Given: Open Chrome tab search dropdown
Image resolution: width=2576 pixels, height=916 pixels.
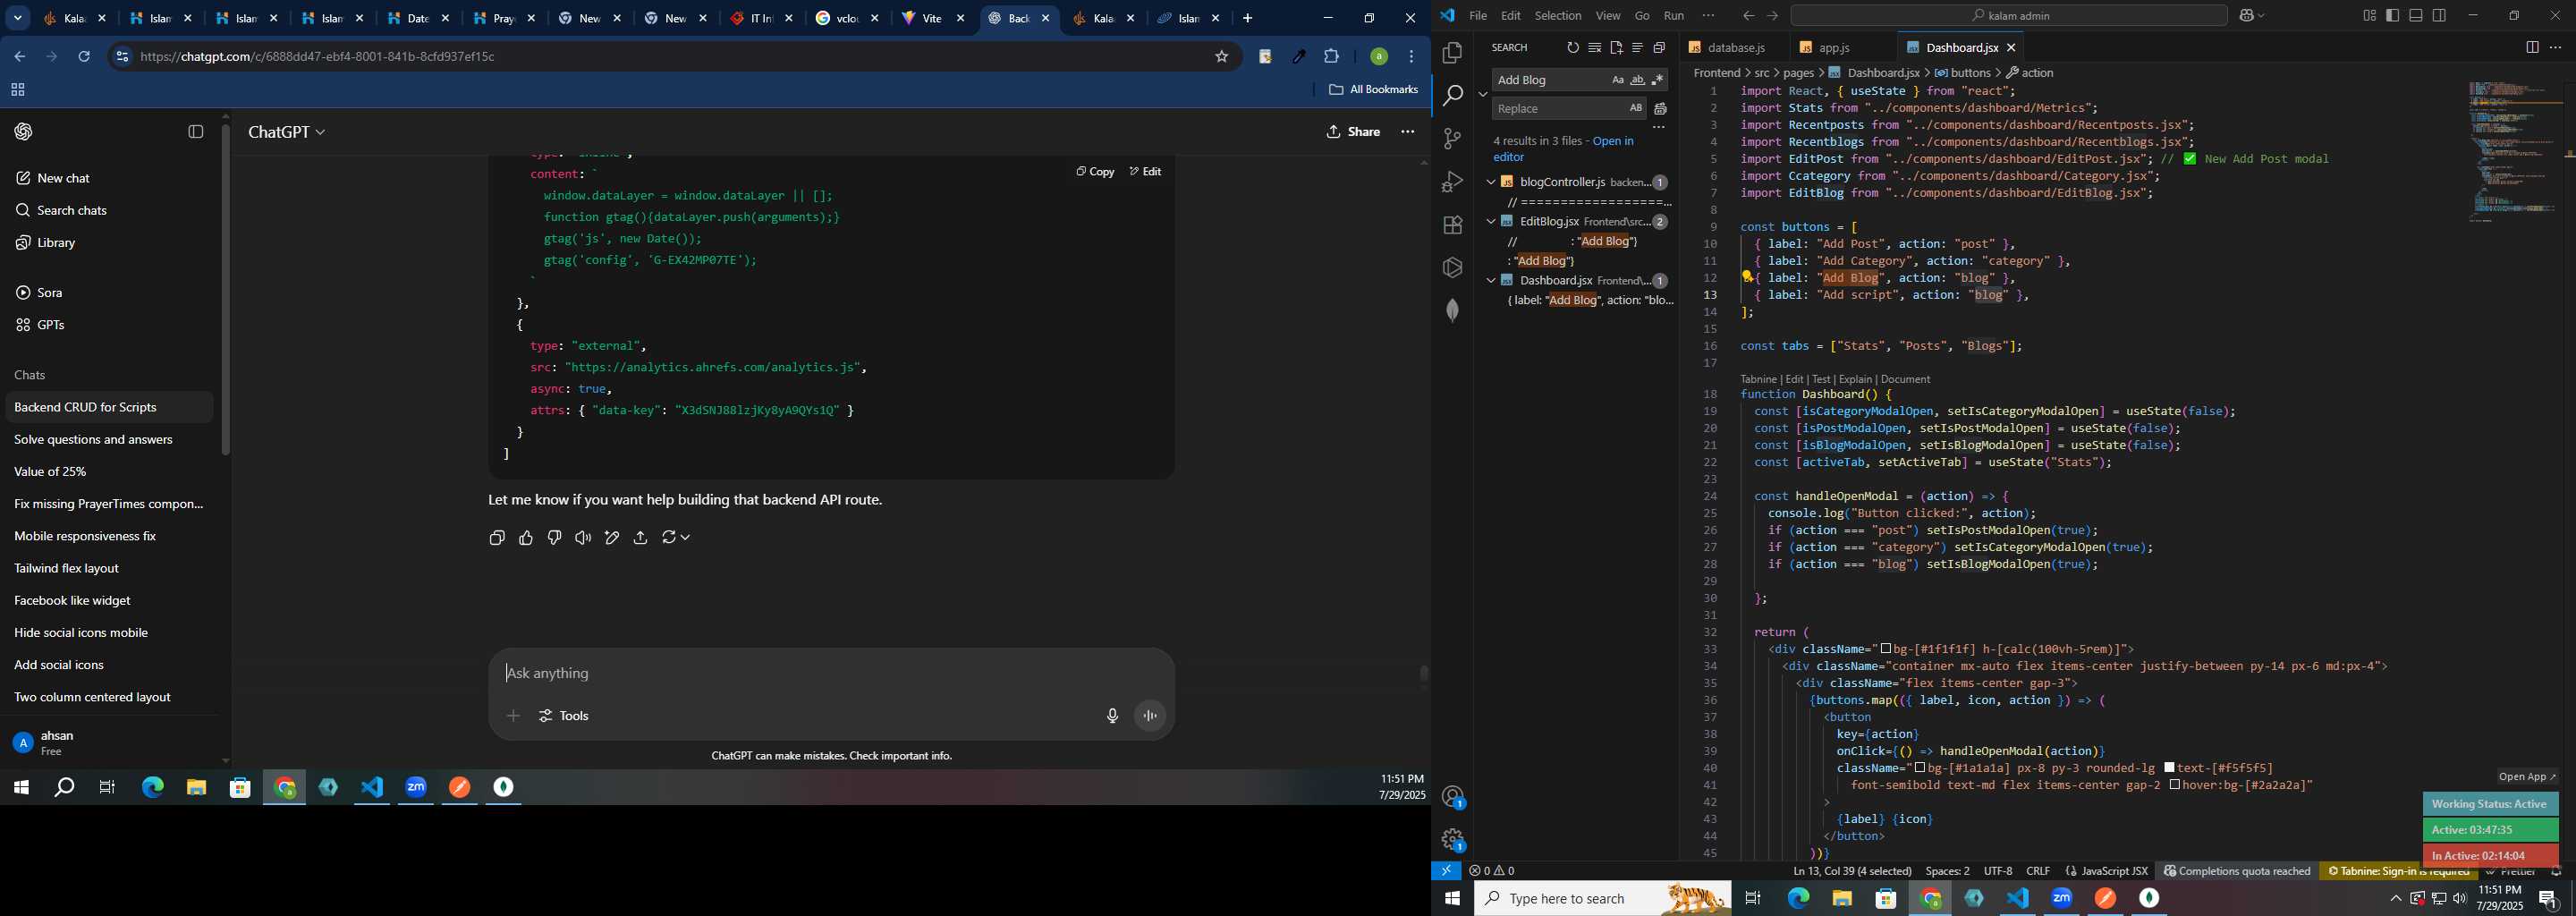Looking at the screenshot, I should tap(17, 19).
